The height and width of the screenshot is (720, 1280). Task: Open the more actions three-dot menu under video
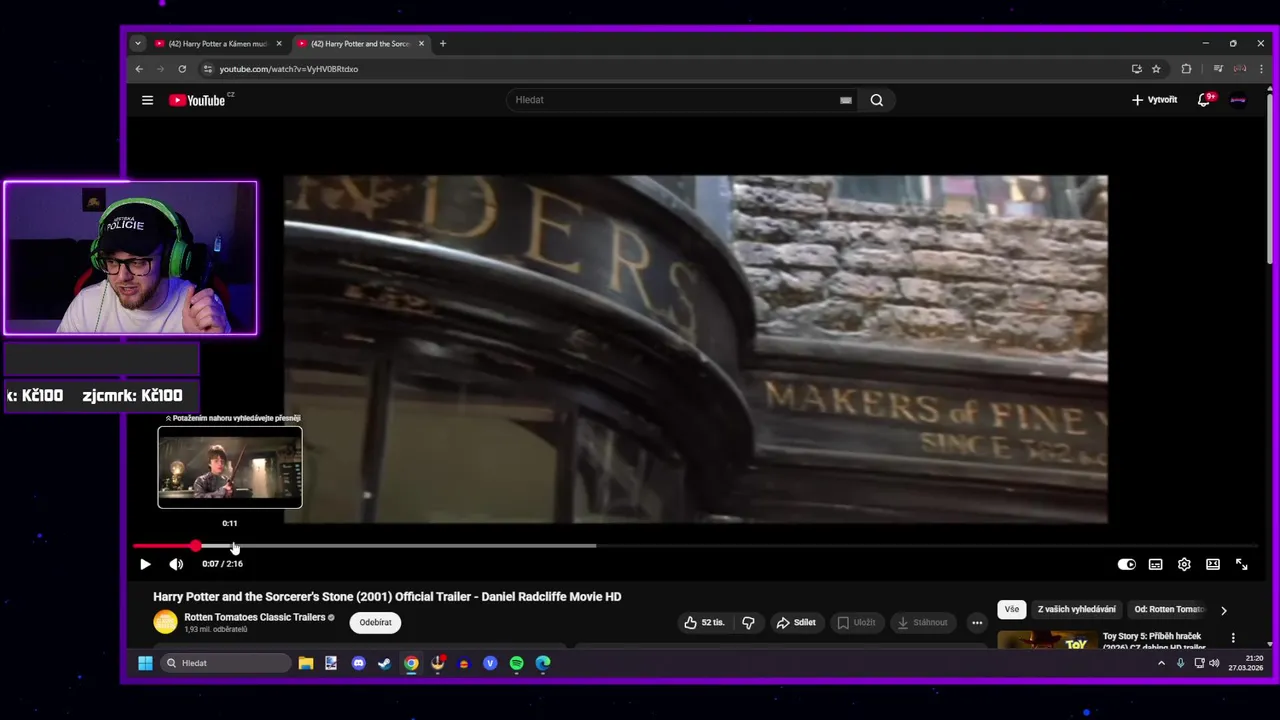pyautogui.click(x=977, y=622)
